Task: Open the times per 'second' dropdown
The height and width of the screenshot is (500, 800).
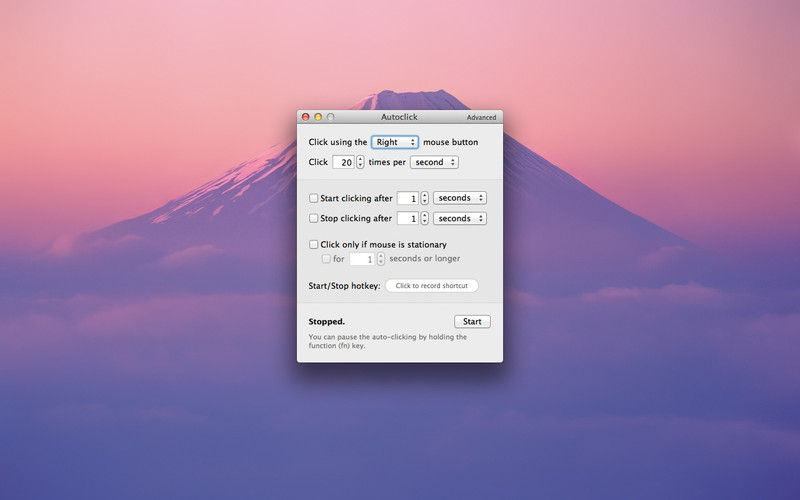Action: tap(434, 162)
